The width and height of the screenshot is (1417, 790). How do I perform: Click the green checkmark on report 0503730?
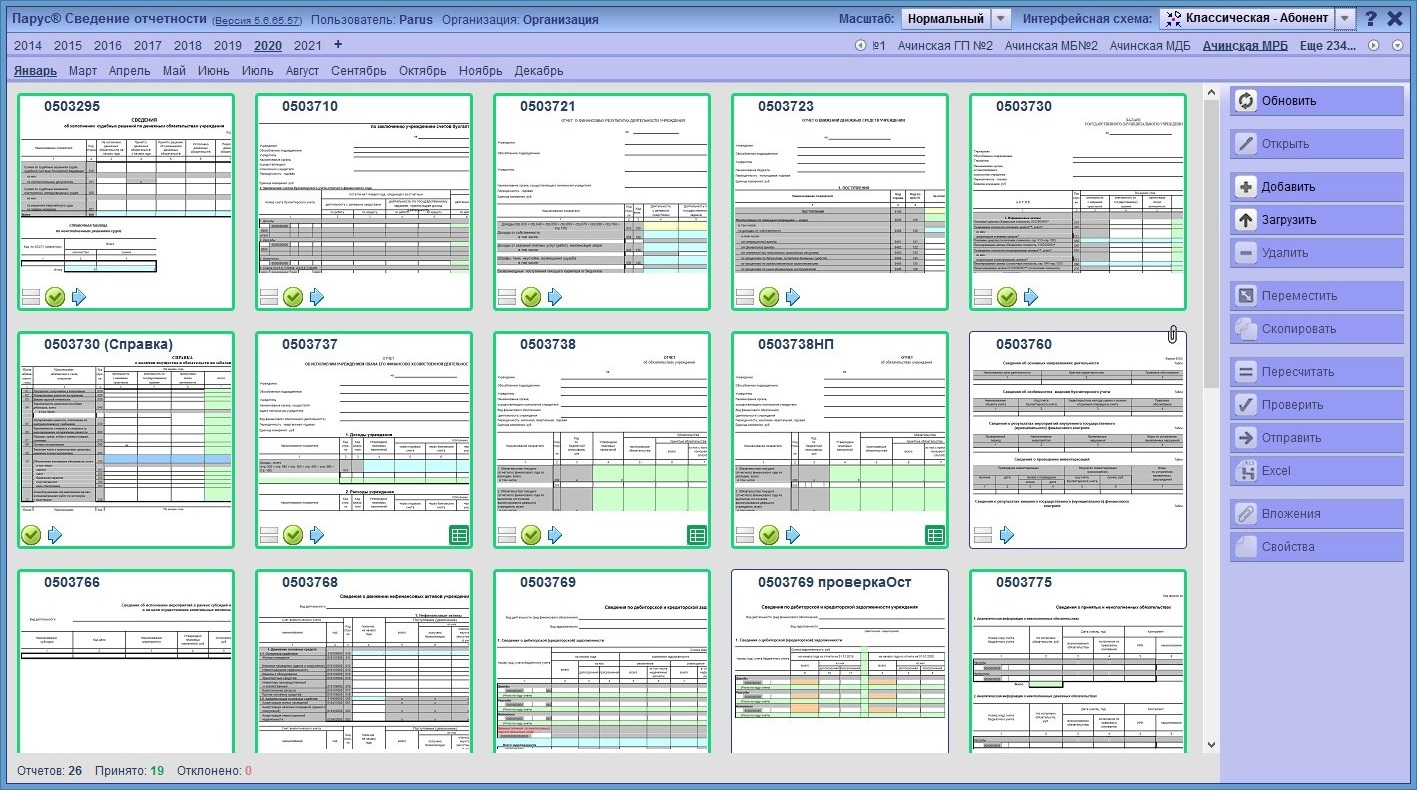click(1007, 297)
